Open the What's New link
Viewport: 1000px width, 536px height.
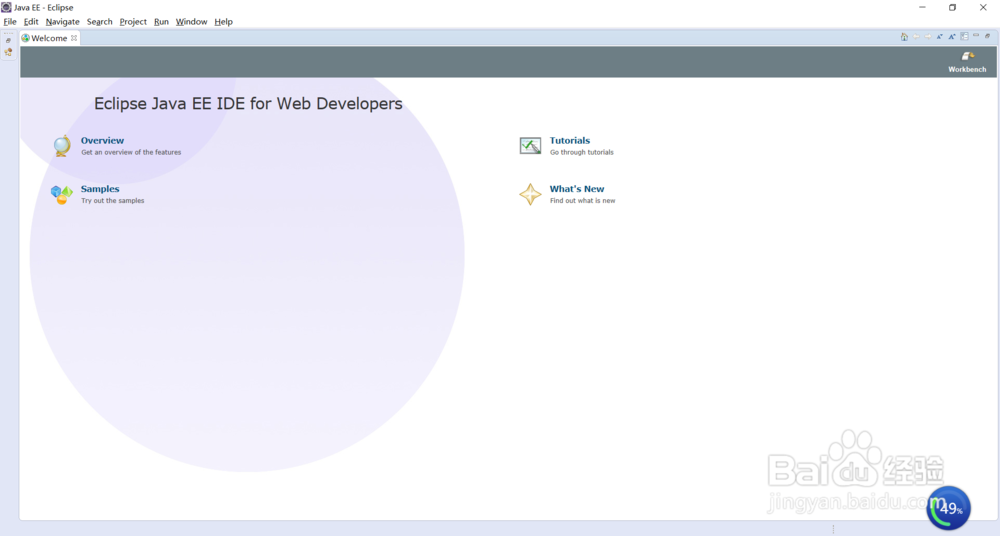[577, 189]
